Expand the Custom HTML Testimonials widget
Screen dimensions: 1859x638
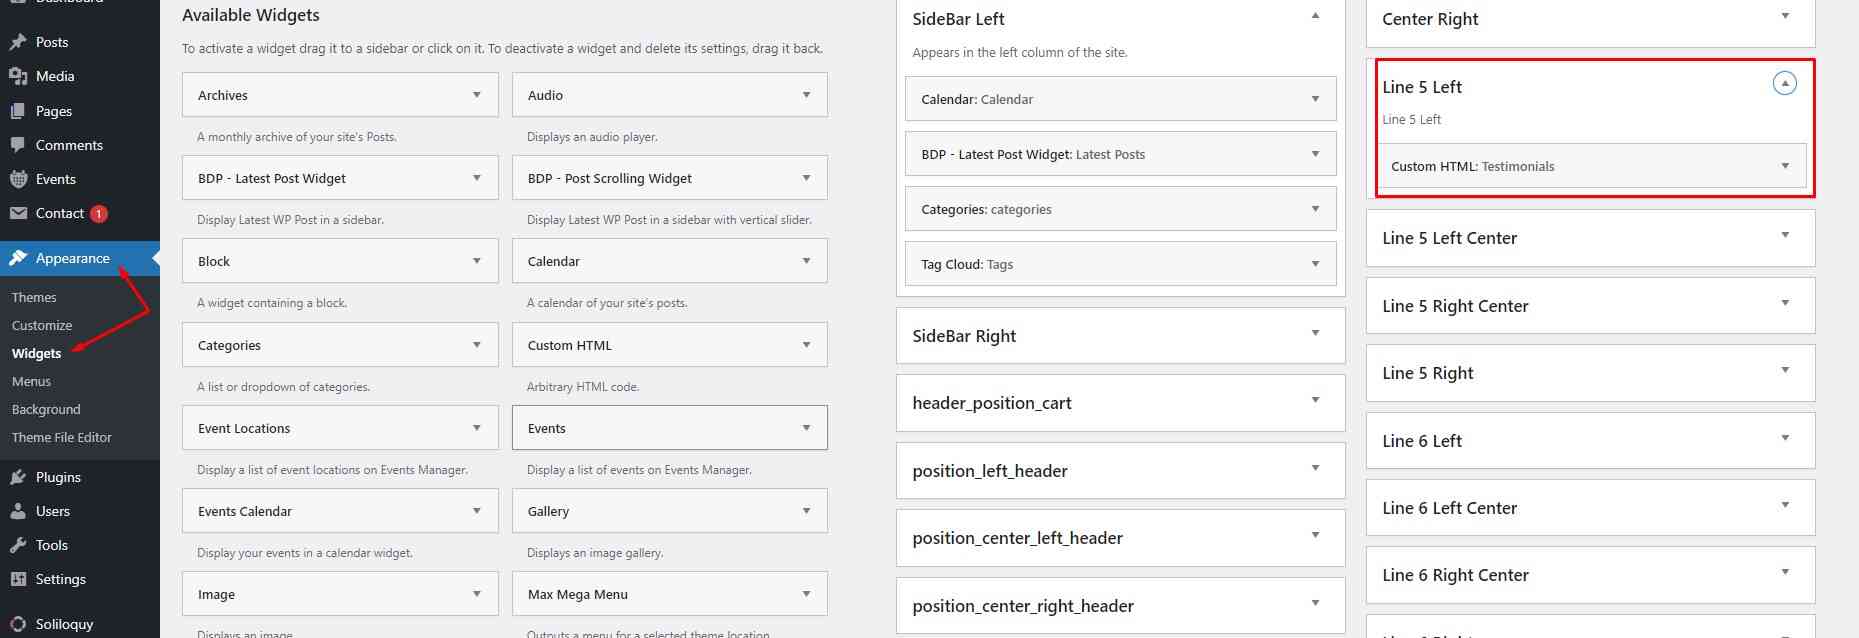1785,166
